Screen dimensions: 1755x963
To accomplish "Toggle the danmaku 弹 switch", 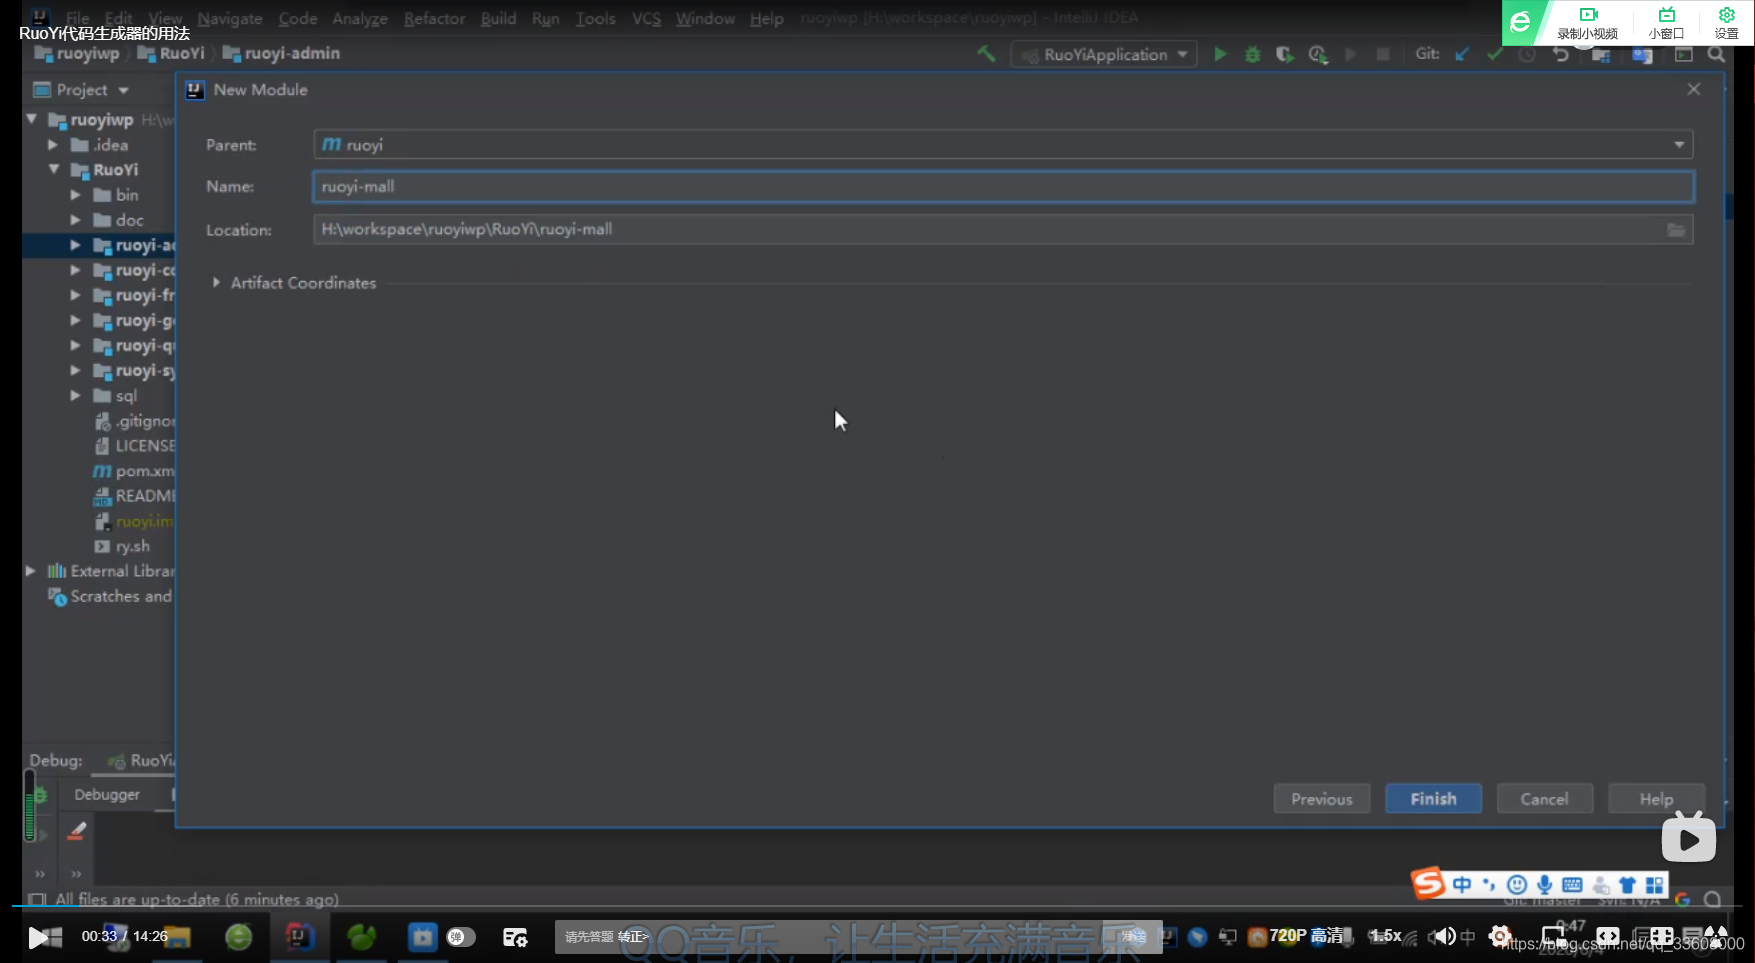I will click(460, 937).
